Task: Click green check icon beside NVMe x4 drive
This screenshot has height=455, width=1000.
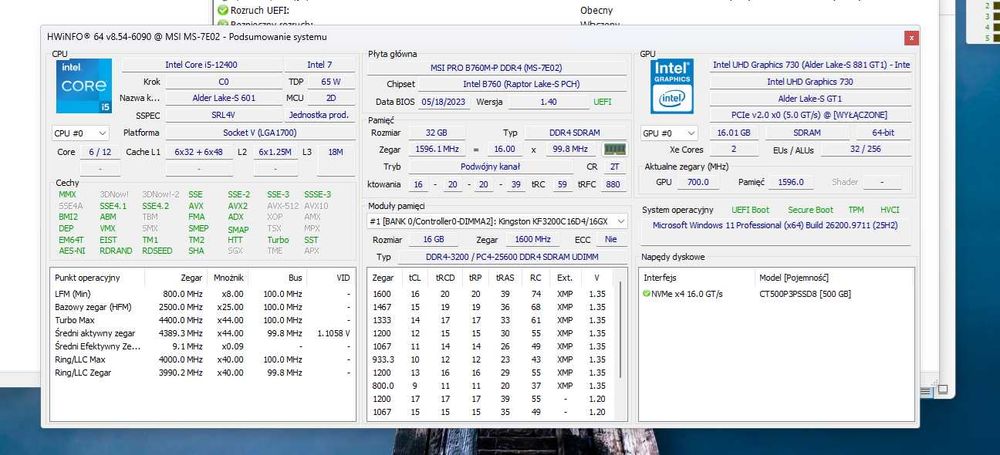Action: tap(646, 294)
